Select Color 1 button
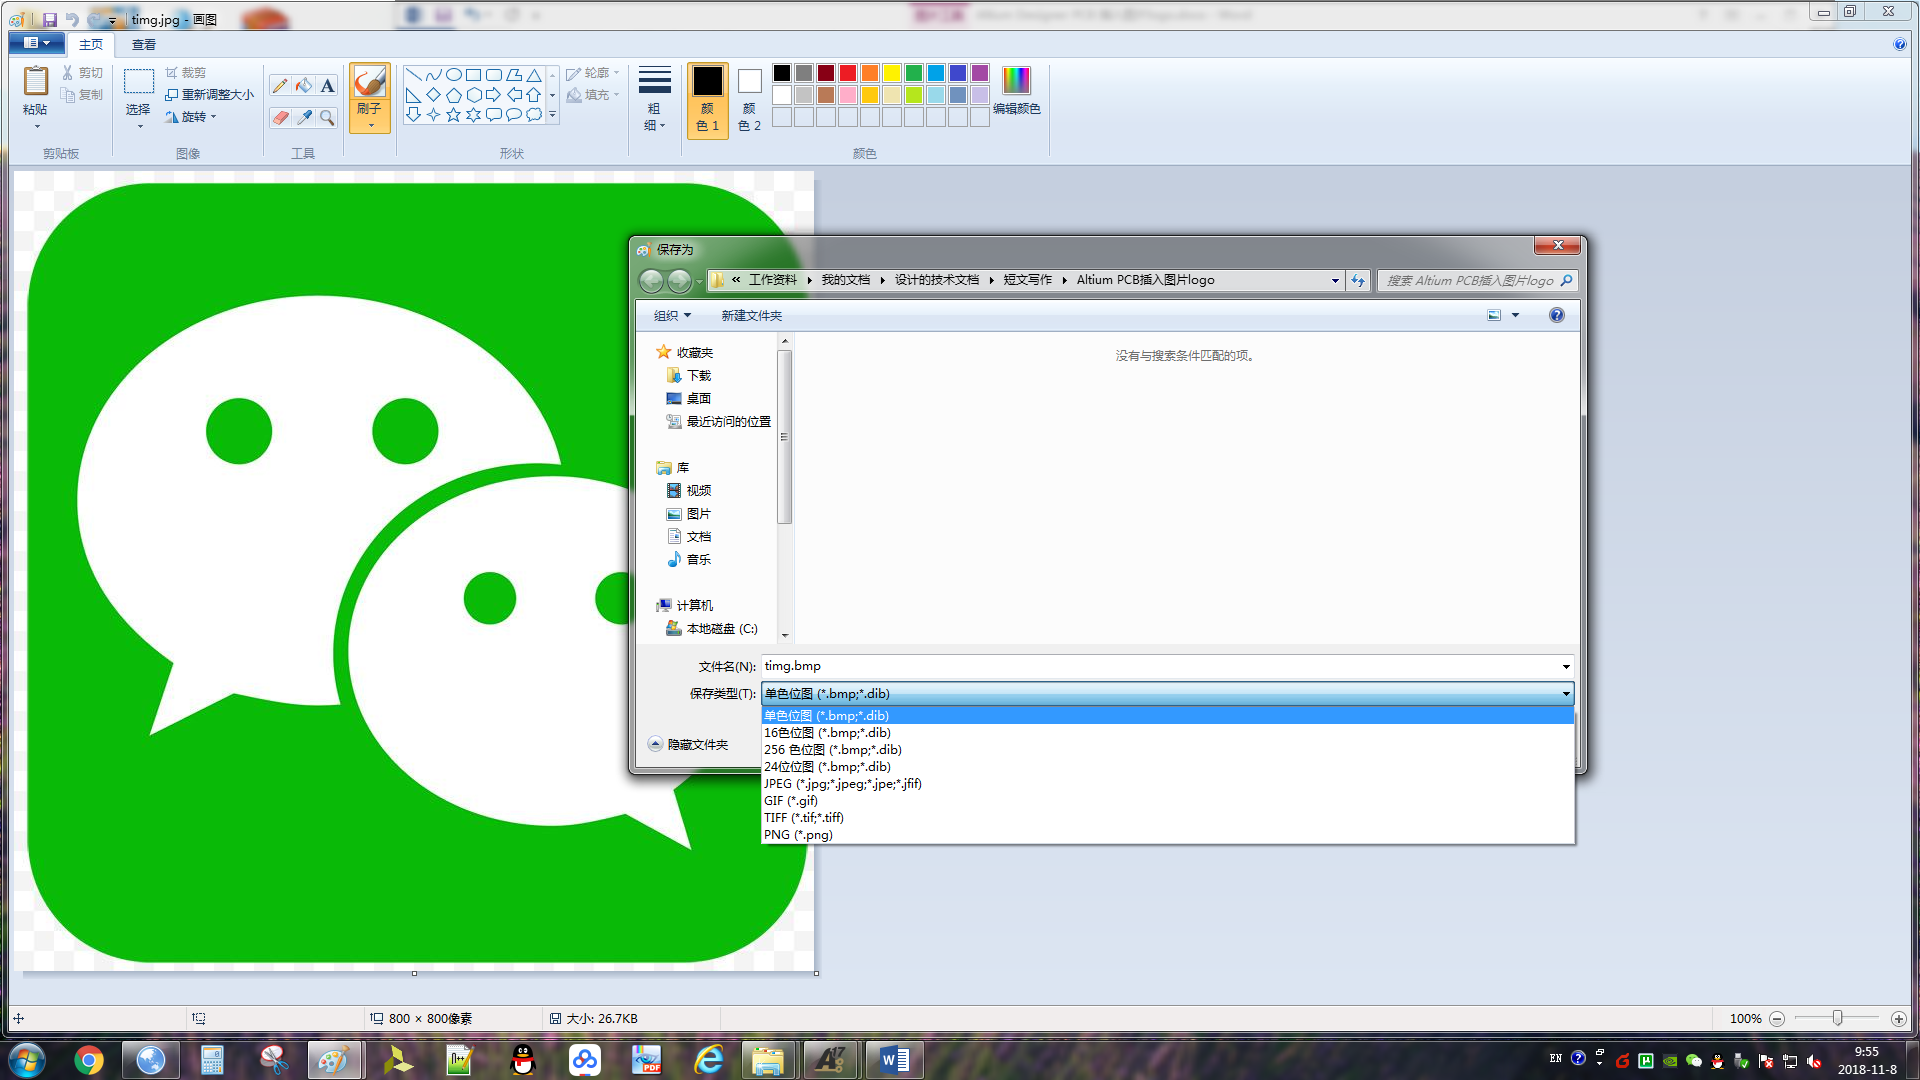The width and height of the screenshot is (1920, 1080). point(707,99)
